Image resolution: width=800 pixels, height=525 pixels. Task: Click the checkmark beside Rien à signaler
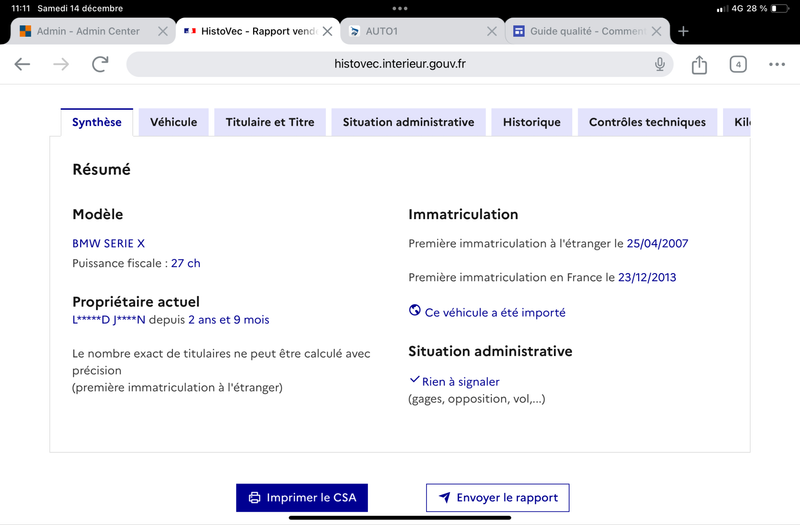pyautogui.click(x=414, y=380)
